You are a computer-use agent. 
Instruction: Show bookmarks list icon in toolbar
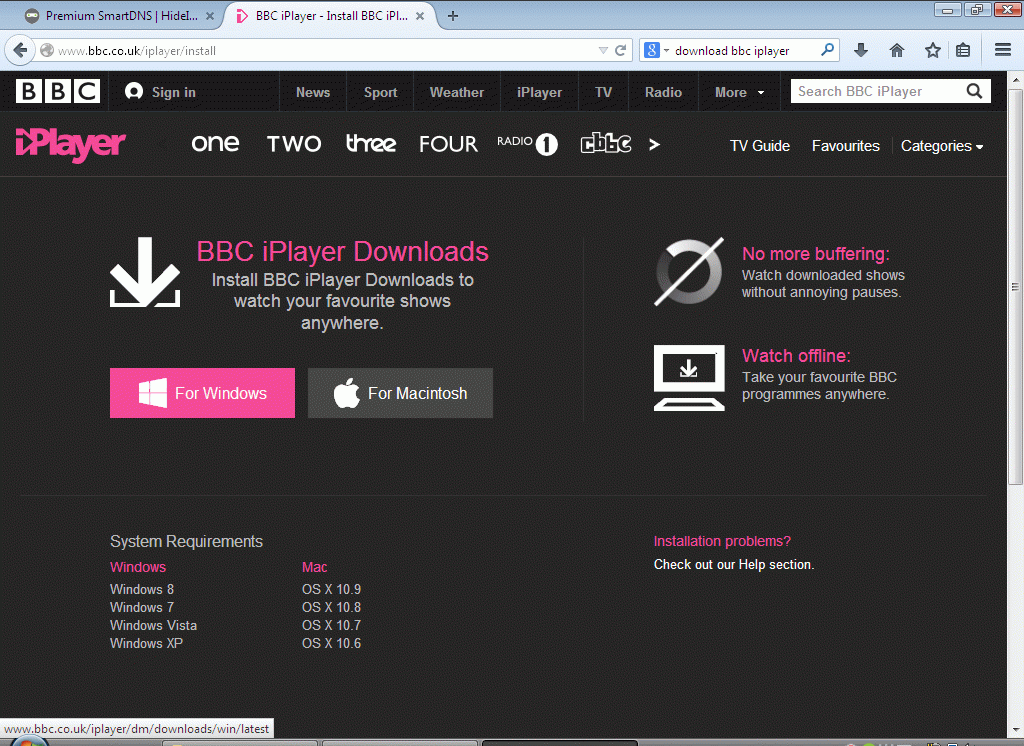(963, 50)
